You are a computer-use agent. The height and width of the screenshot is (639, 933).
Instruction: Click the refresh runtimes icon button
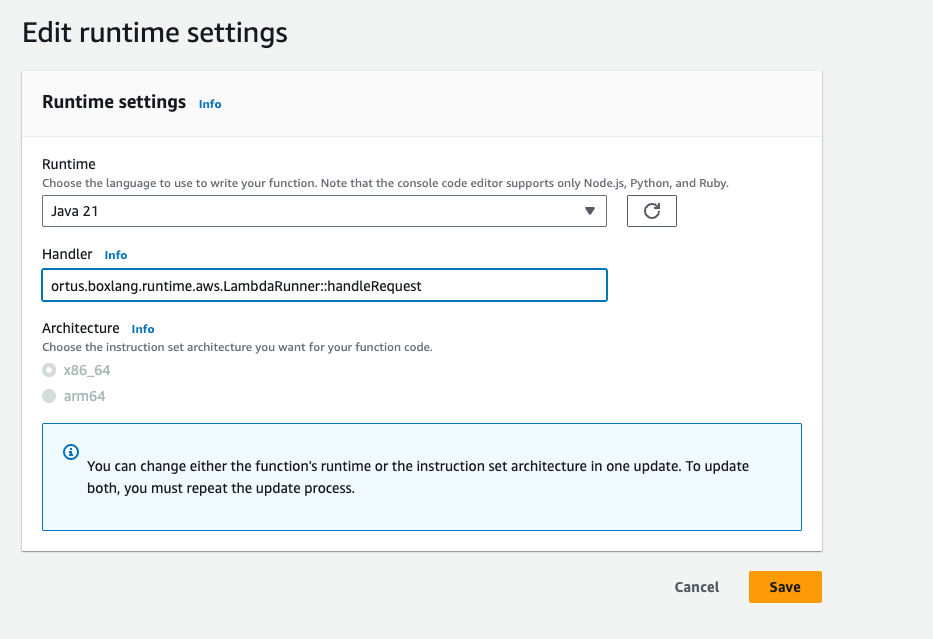coord(652,211)
